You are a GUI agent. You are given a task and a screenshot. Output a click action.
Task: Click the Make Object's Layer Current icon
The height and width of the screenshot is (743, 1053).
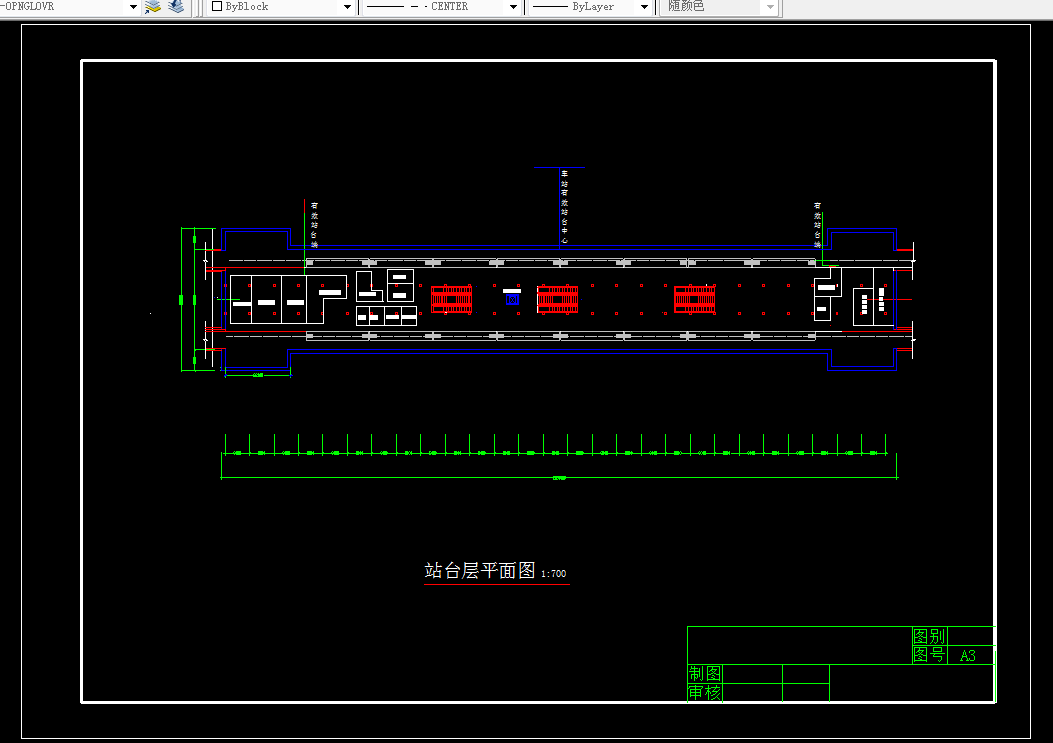[x=153, y=7]
